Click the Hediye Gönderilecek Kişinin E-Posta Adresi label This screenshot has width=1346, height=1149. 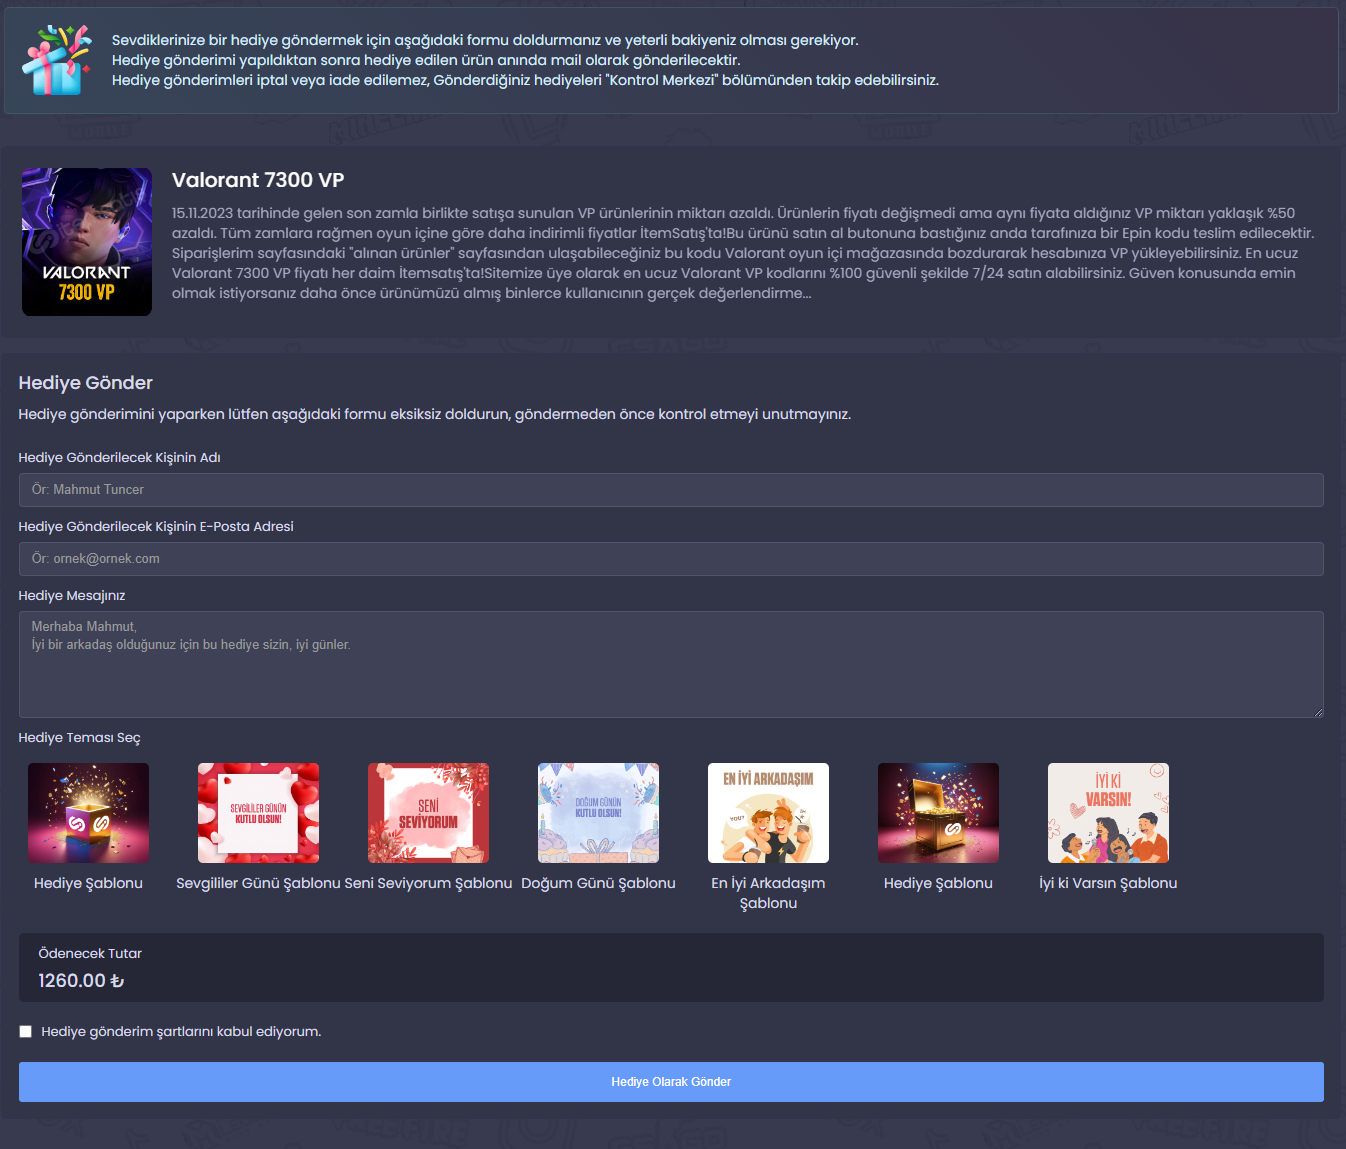[x=156, y=527]
